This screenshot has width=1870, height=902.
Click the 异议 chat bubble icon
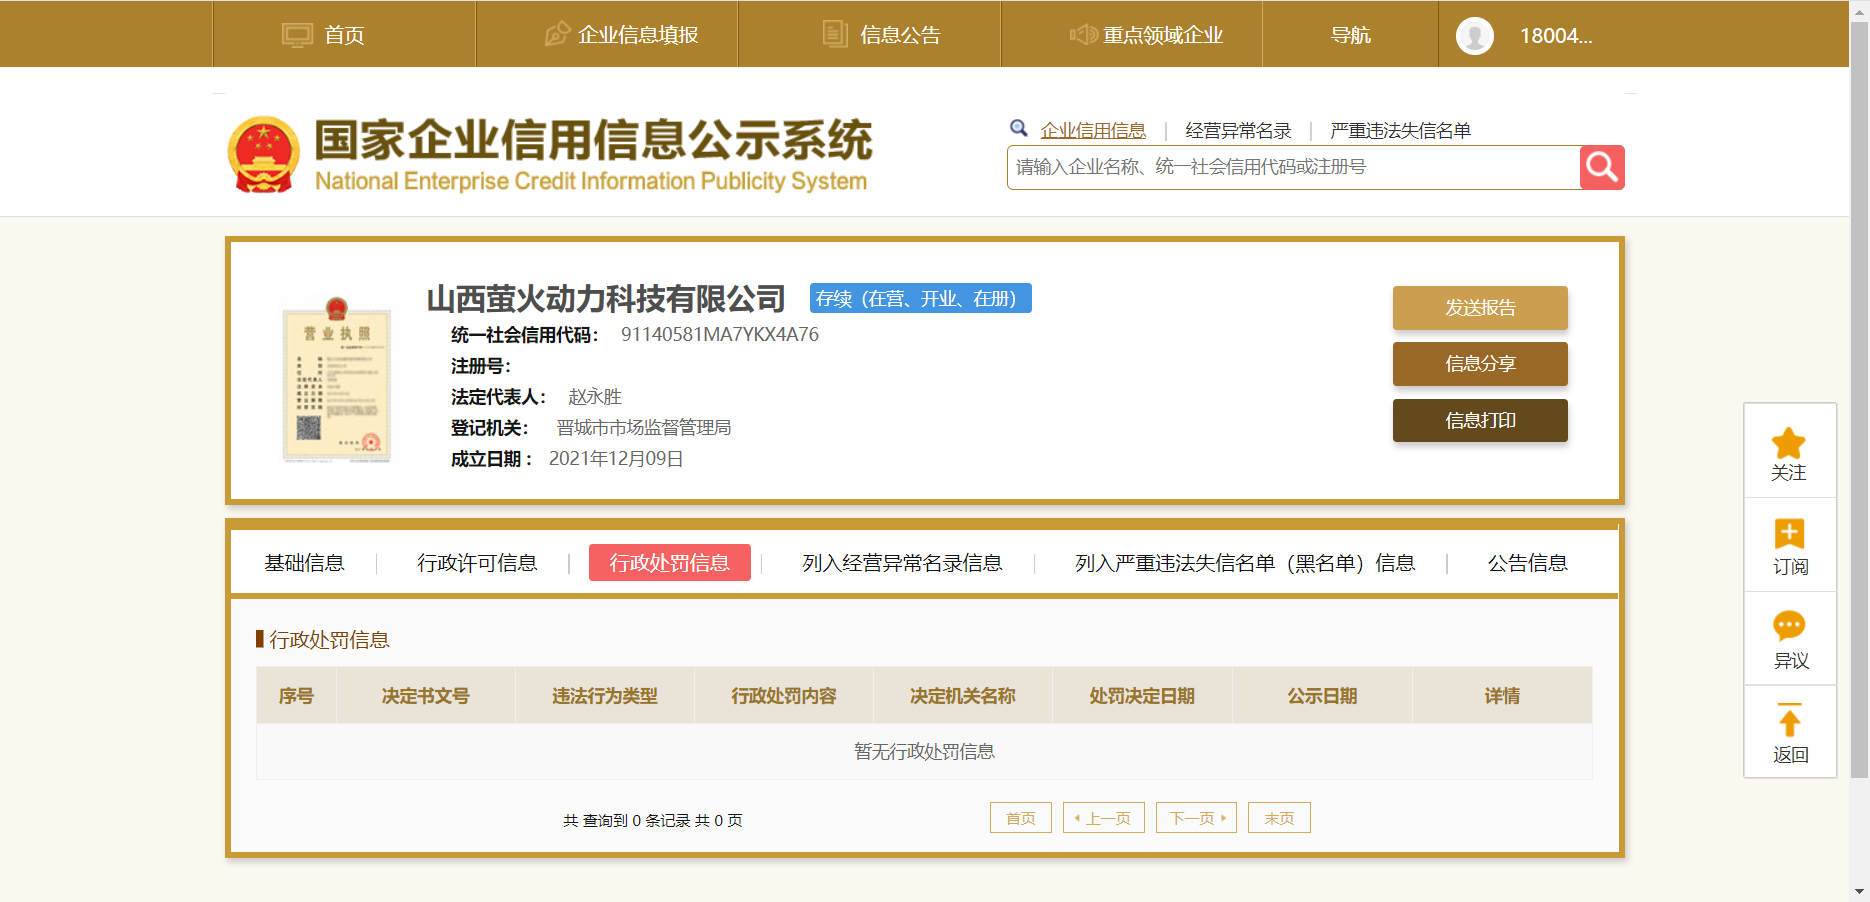pyautogui.click(x=1789, y=626)
